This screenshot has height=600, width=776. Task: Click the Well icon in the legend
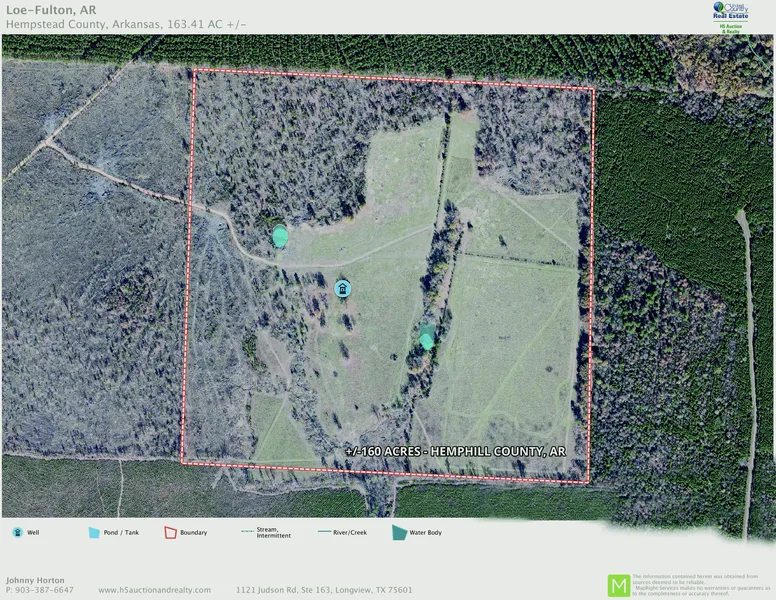[18, 532]
